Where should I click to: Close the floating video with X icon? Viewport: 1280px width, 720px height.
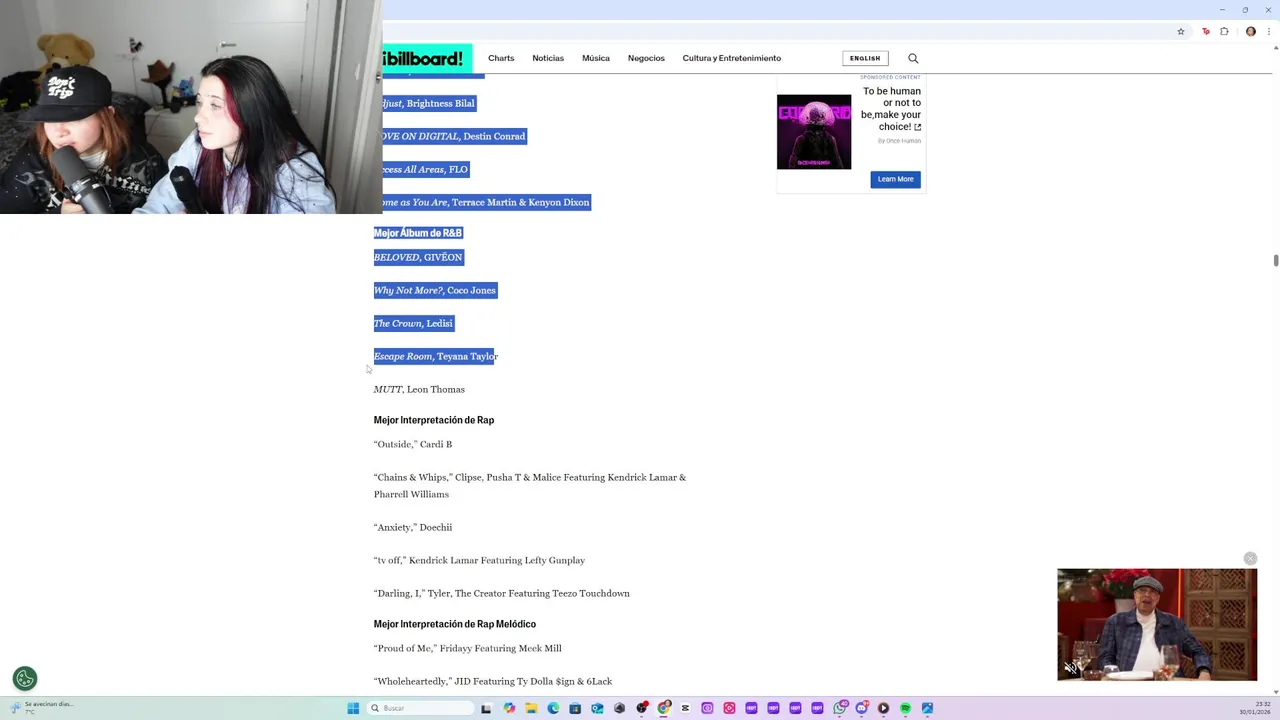[x=1250, y=559]
